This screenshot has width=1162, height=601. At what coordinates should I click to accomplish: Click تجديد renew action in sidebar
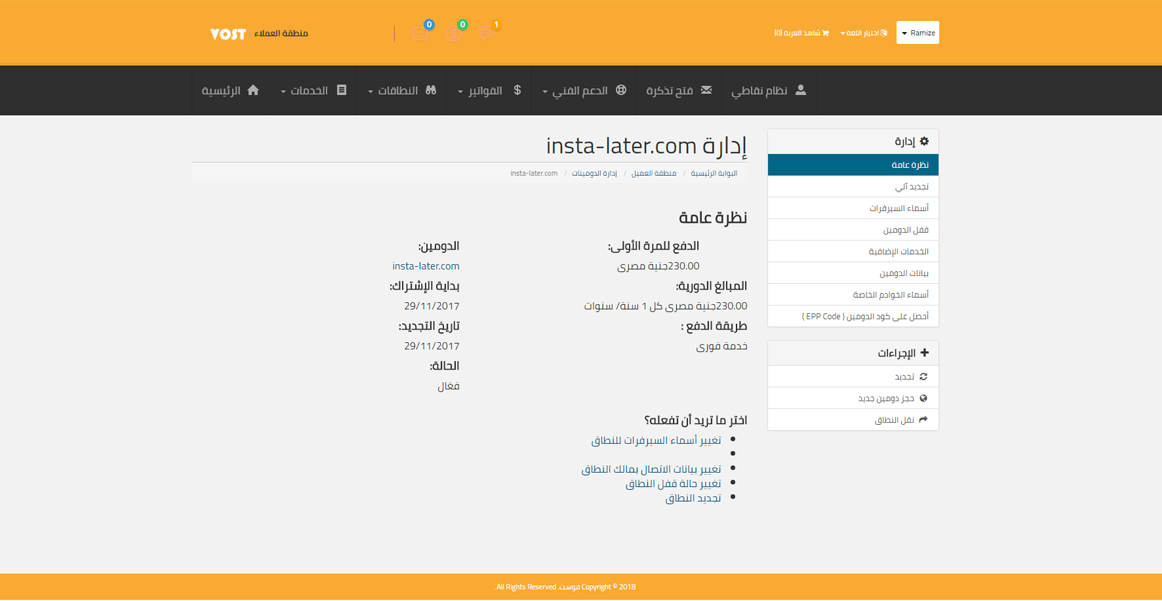click(853, 376)
